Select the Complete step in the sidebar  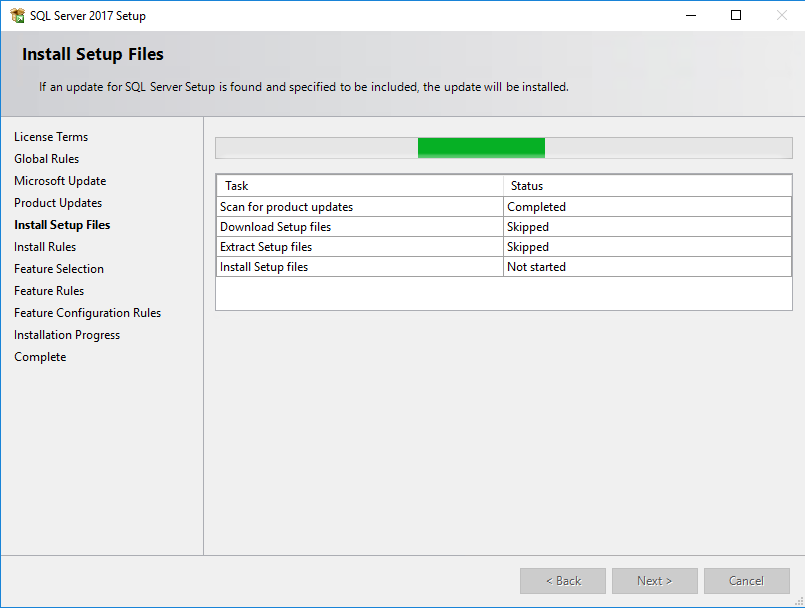(40, 357)
